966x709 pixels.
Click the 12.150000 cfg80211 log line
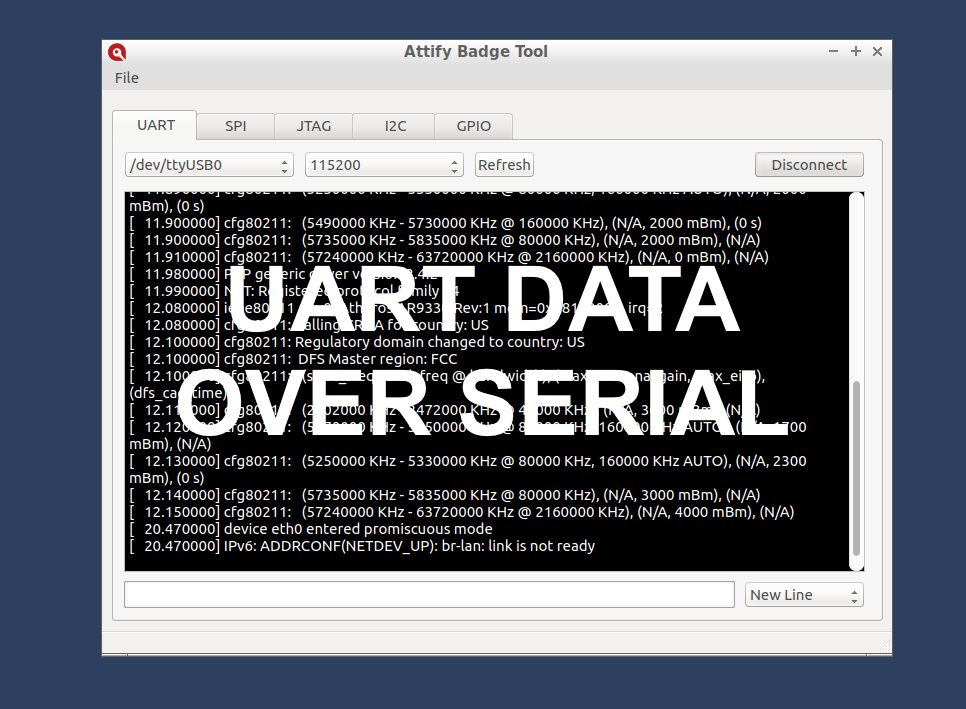point(461,512)
